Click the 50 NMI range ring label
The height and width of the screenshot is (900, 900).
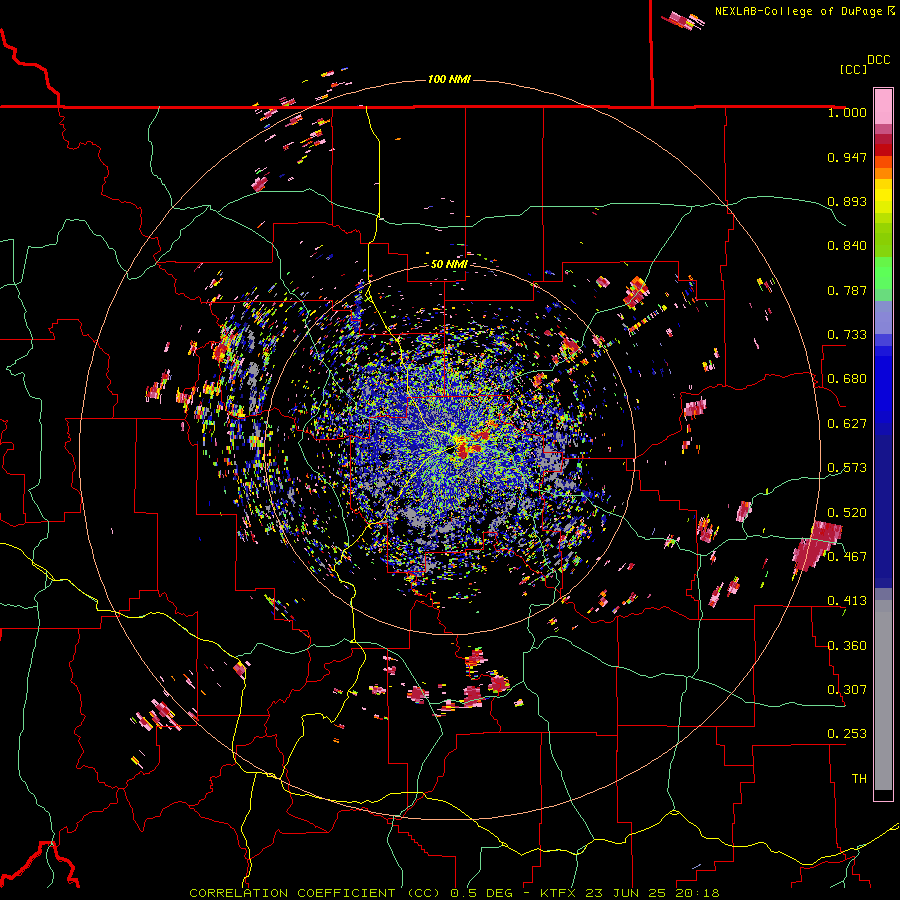[449, 264]
